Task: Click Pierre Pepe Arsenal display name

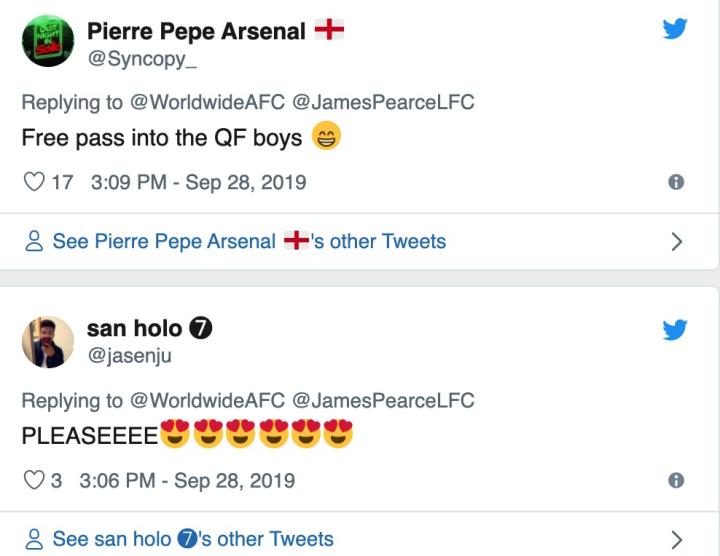Action: (x=196, y=31)
